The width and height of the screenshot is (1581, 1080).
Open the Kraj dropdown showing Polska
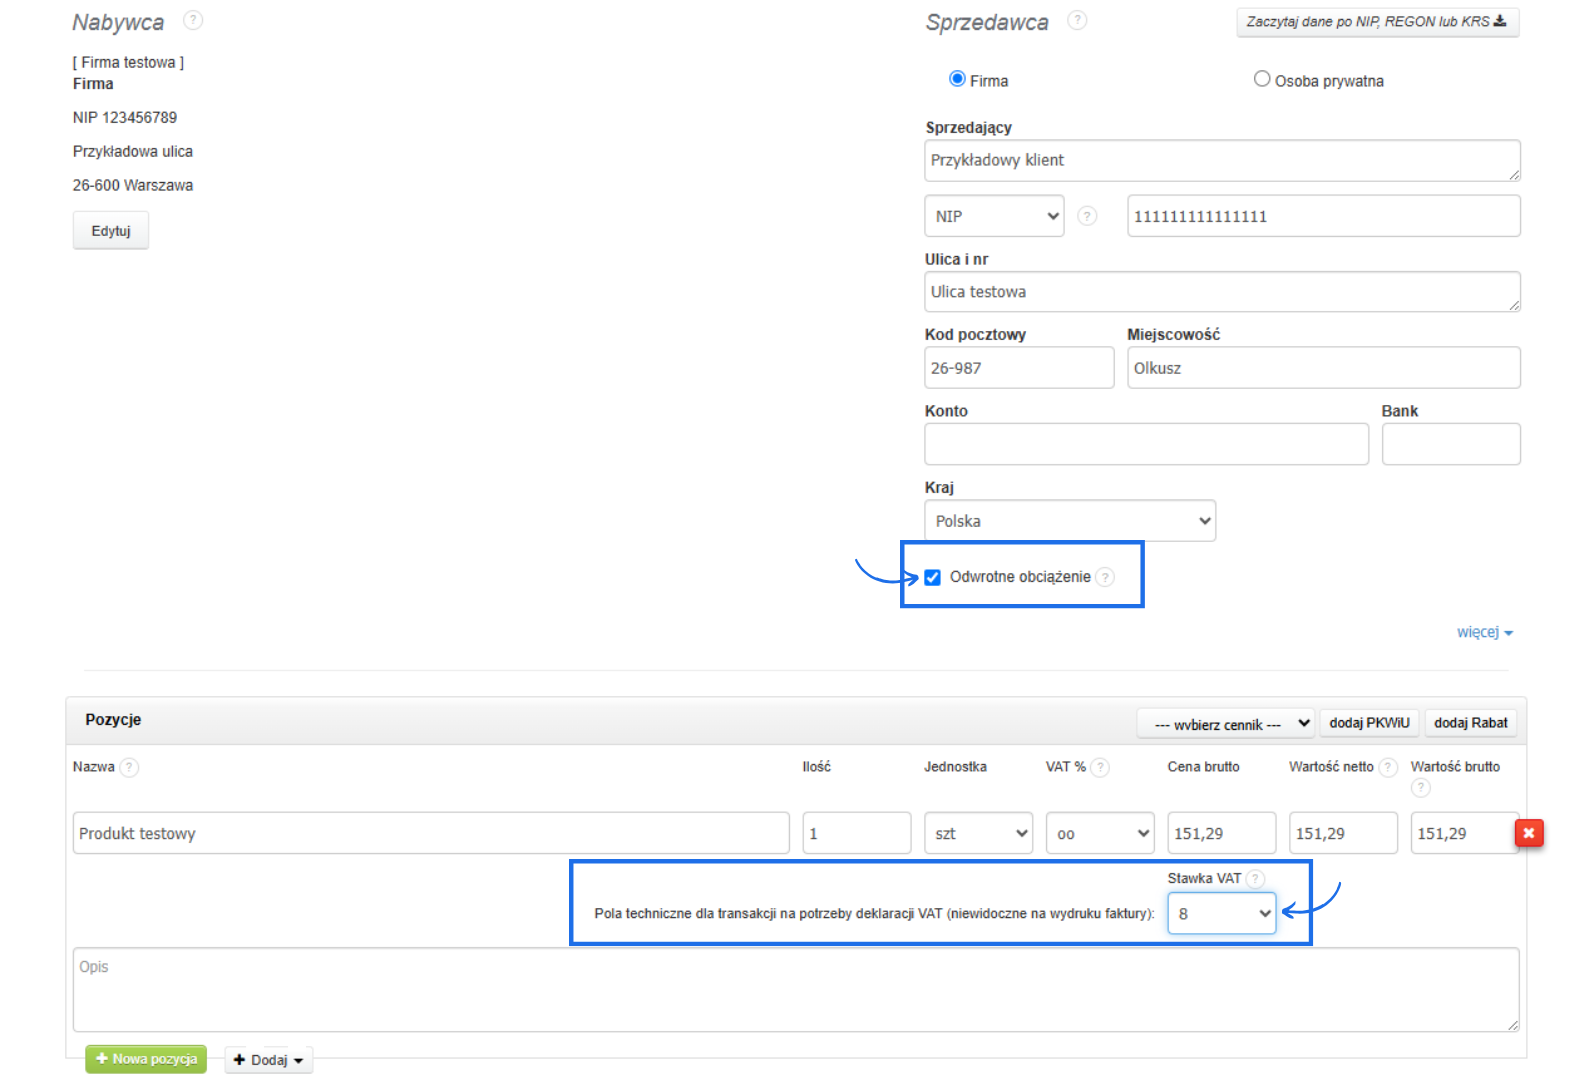[x=1069, y=521]
